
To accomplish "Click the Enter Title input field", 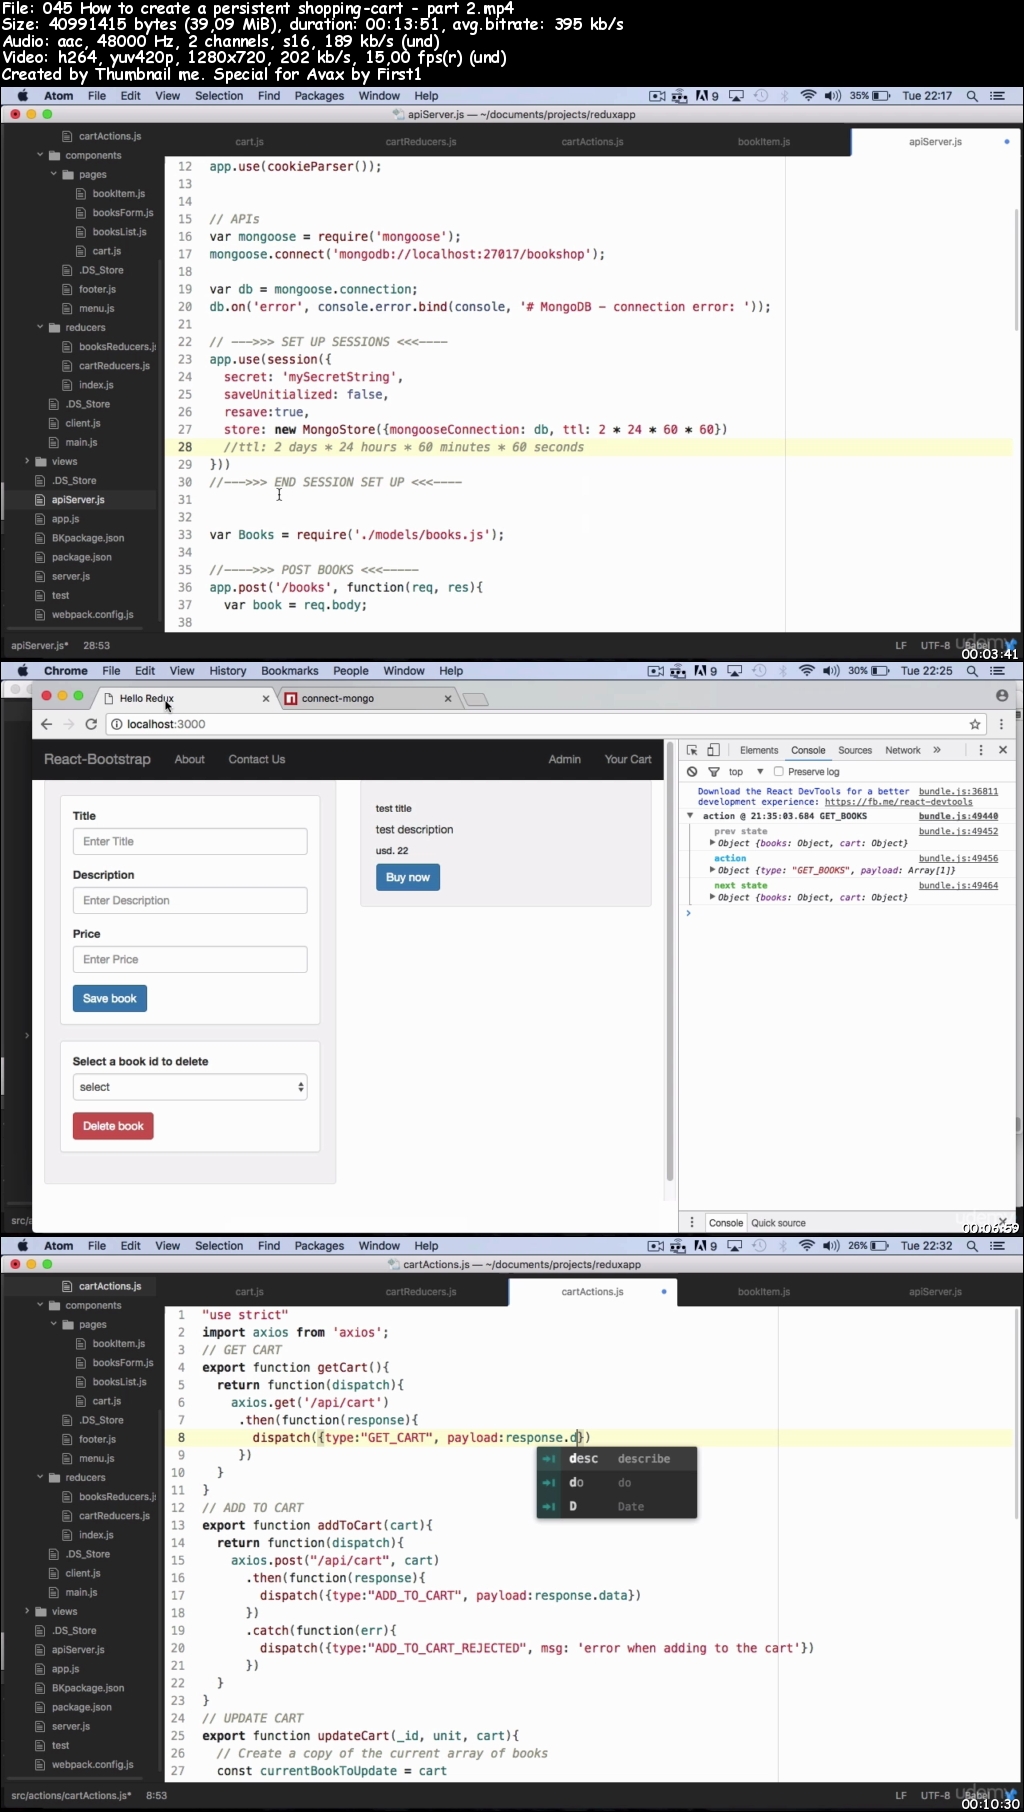I will (190, 842).
